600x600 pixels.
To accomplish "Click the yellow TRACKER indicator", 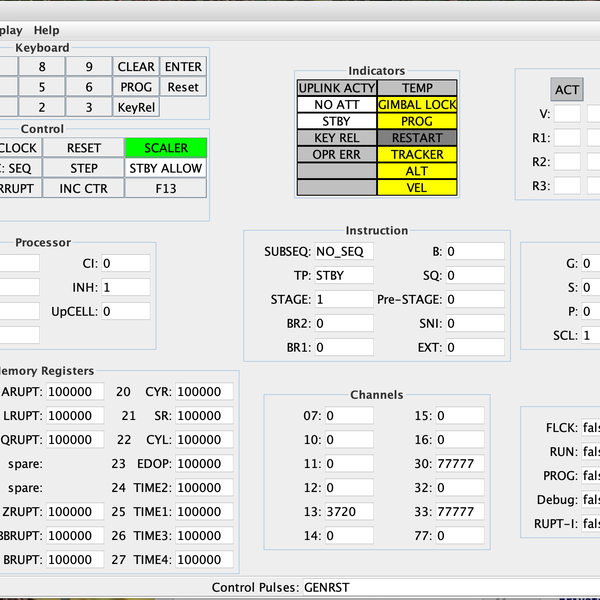I will tap(417, 155).
